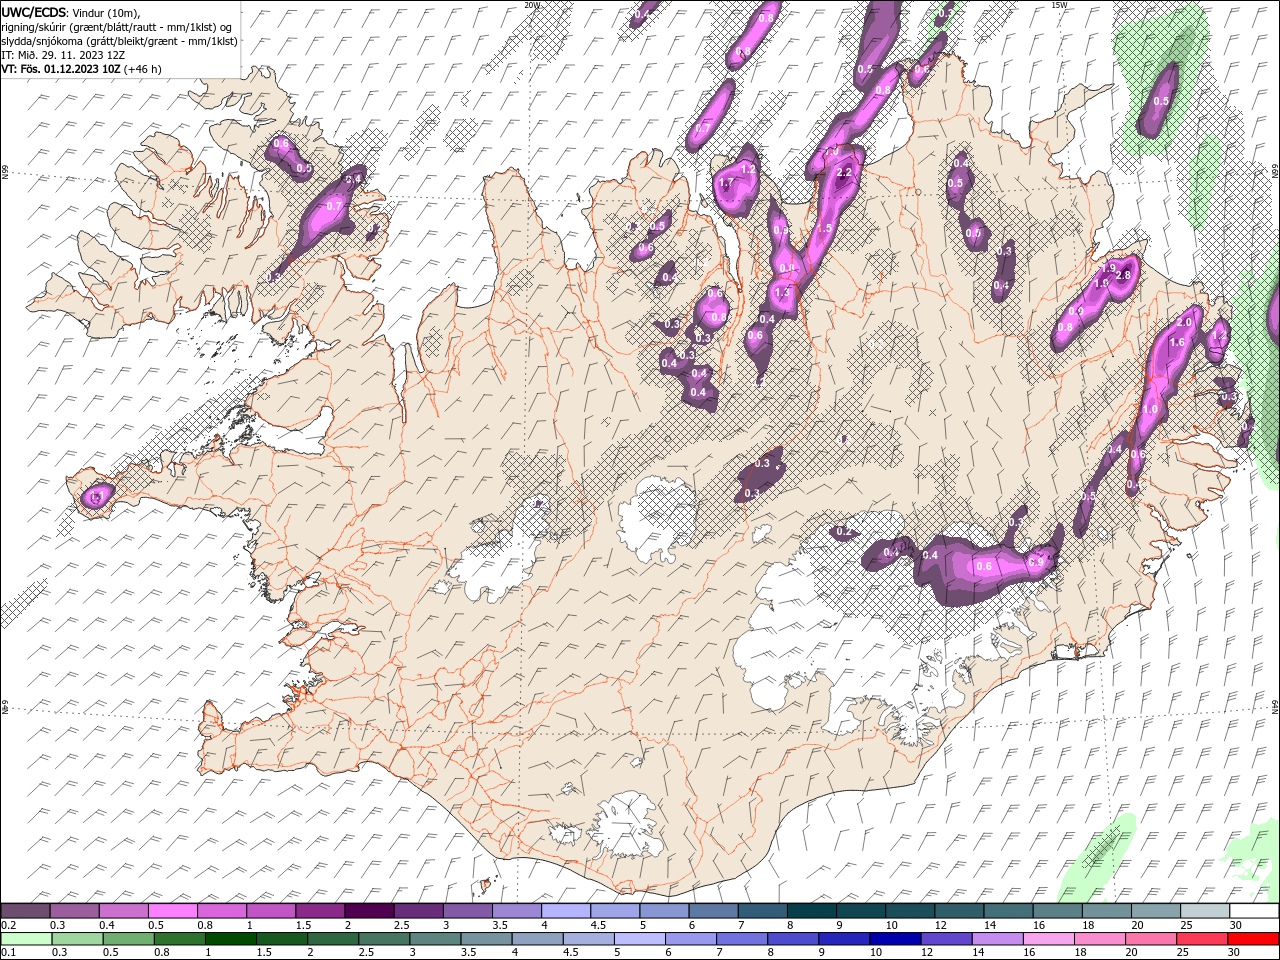Image resolution: width=1280 pixels, height=960 pixels.
Task: Click the 1.9 snowfall value in the northeast
Action: pyautogui.click(x=1108, y=268)
